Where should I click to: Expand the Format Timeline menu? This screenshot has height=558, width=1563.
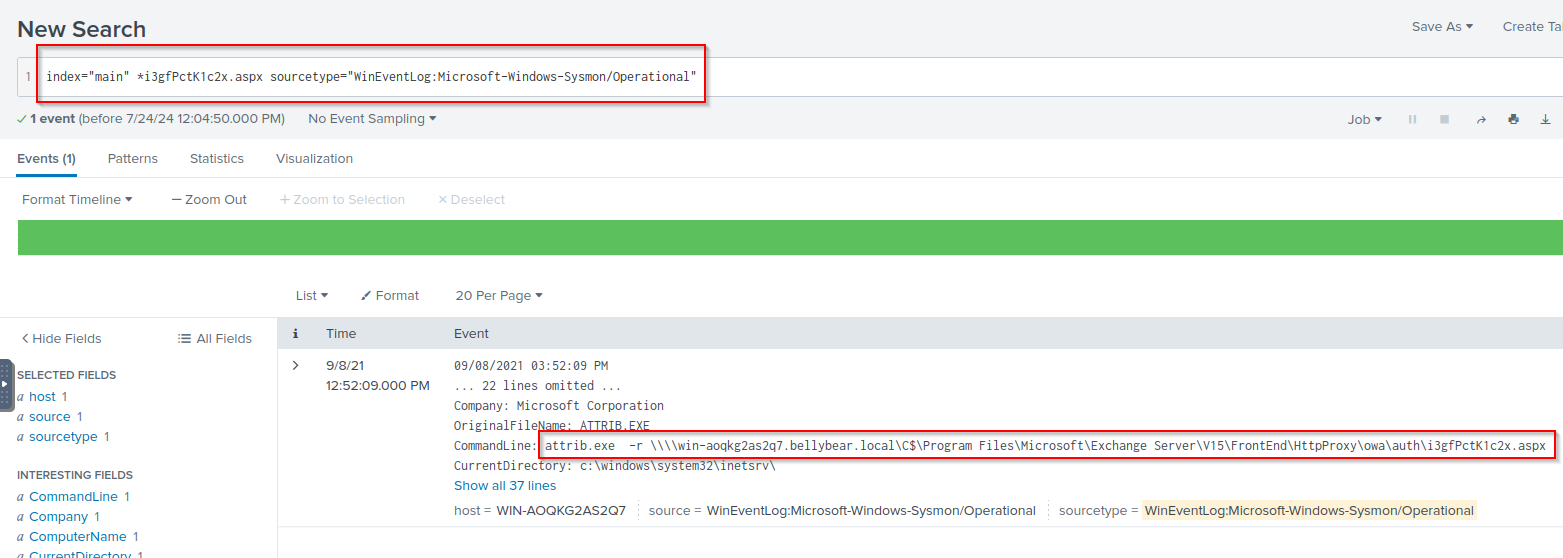77,199
